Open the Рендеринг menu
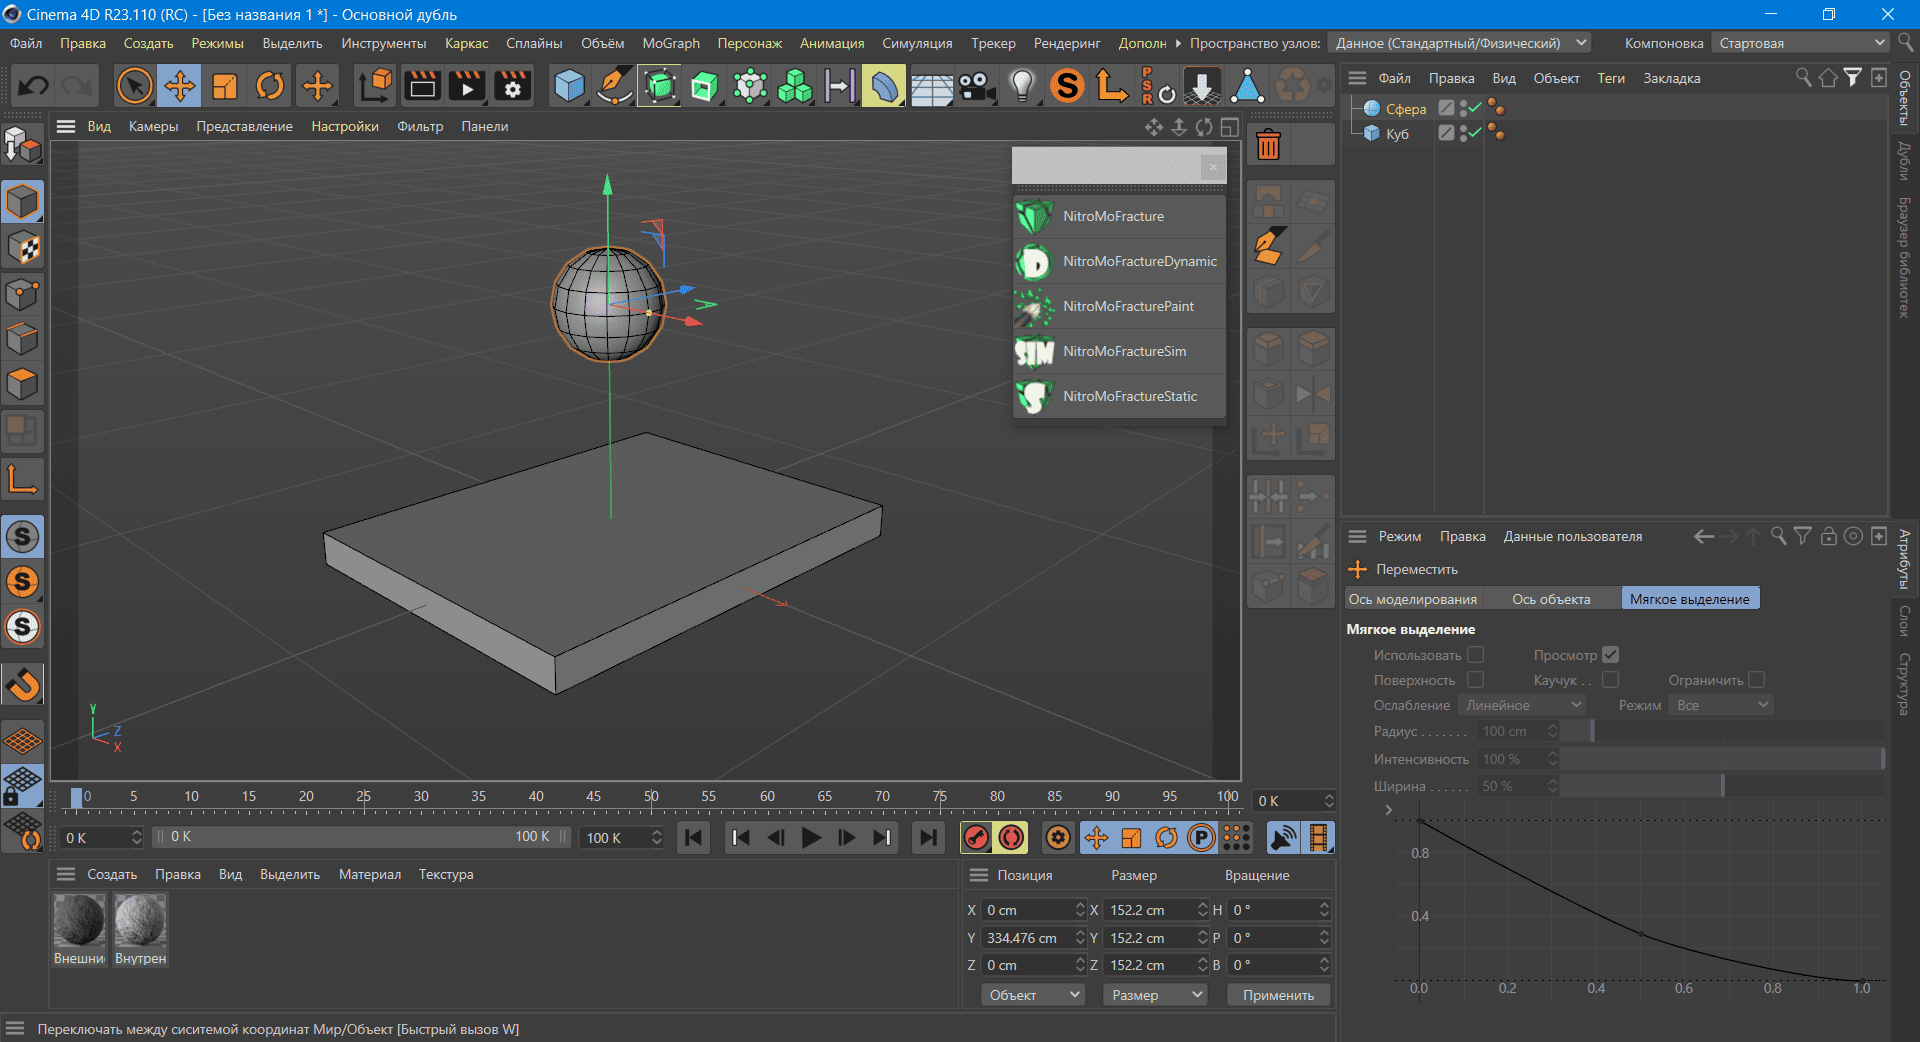This screenshot has height=1042, width=1920. (x=1066, y=43)
